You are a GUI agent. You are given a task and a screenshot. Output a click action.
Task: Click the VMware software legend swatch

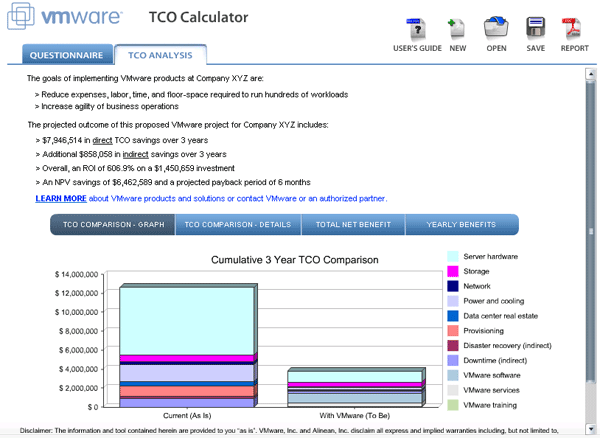[x=453, y=375]
